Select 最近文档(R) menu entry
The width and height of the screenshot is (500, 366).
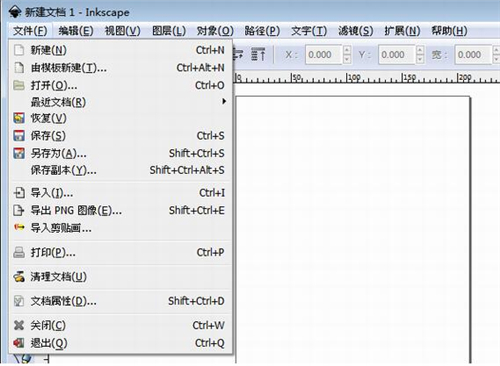(120, 102)
